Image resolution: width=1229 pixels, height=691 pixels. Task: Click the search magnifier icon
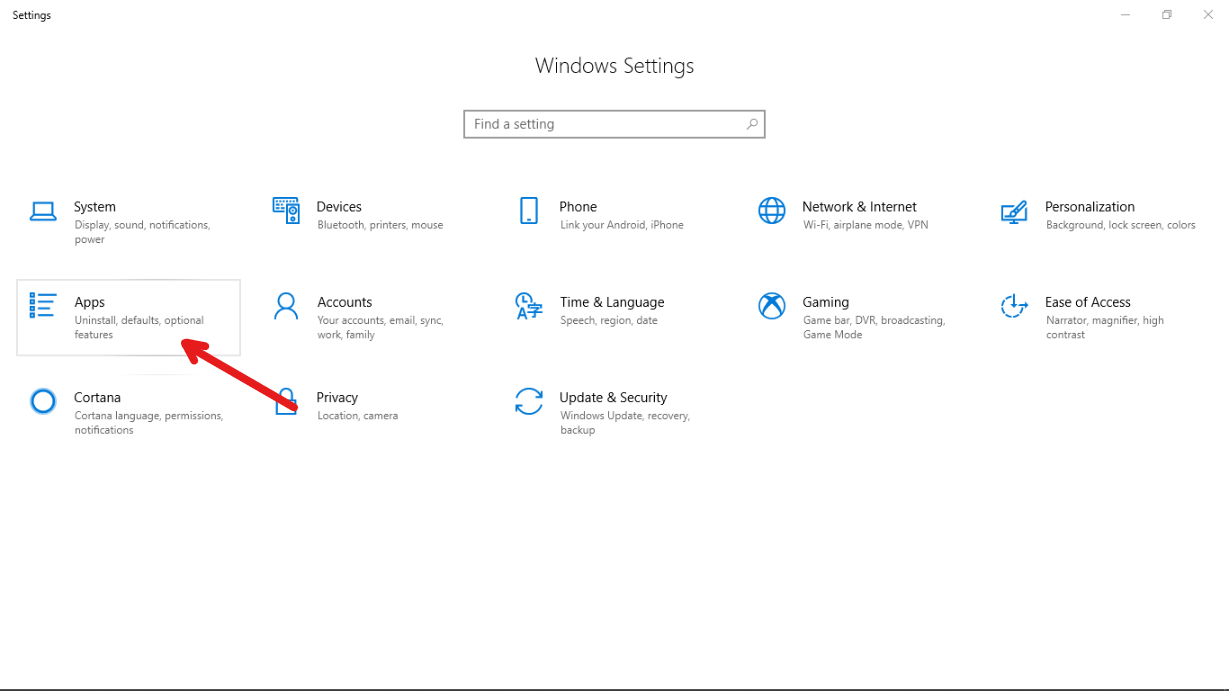tap(752, 124)
